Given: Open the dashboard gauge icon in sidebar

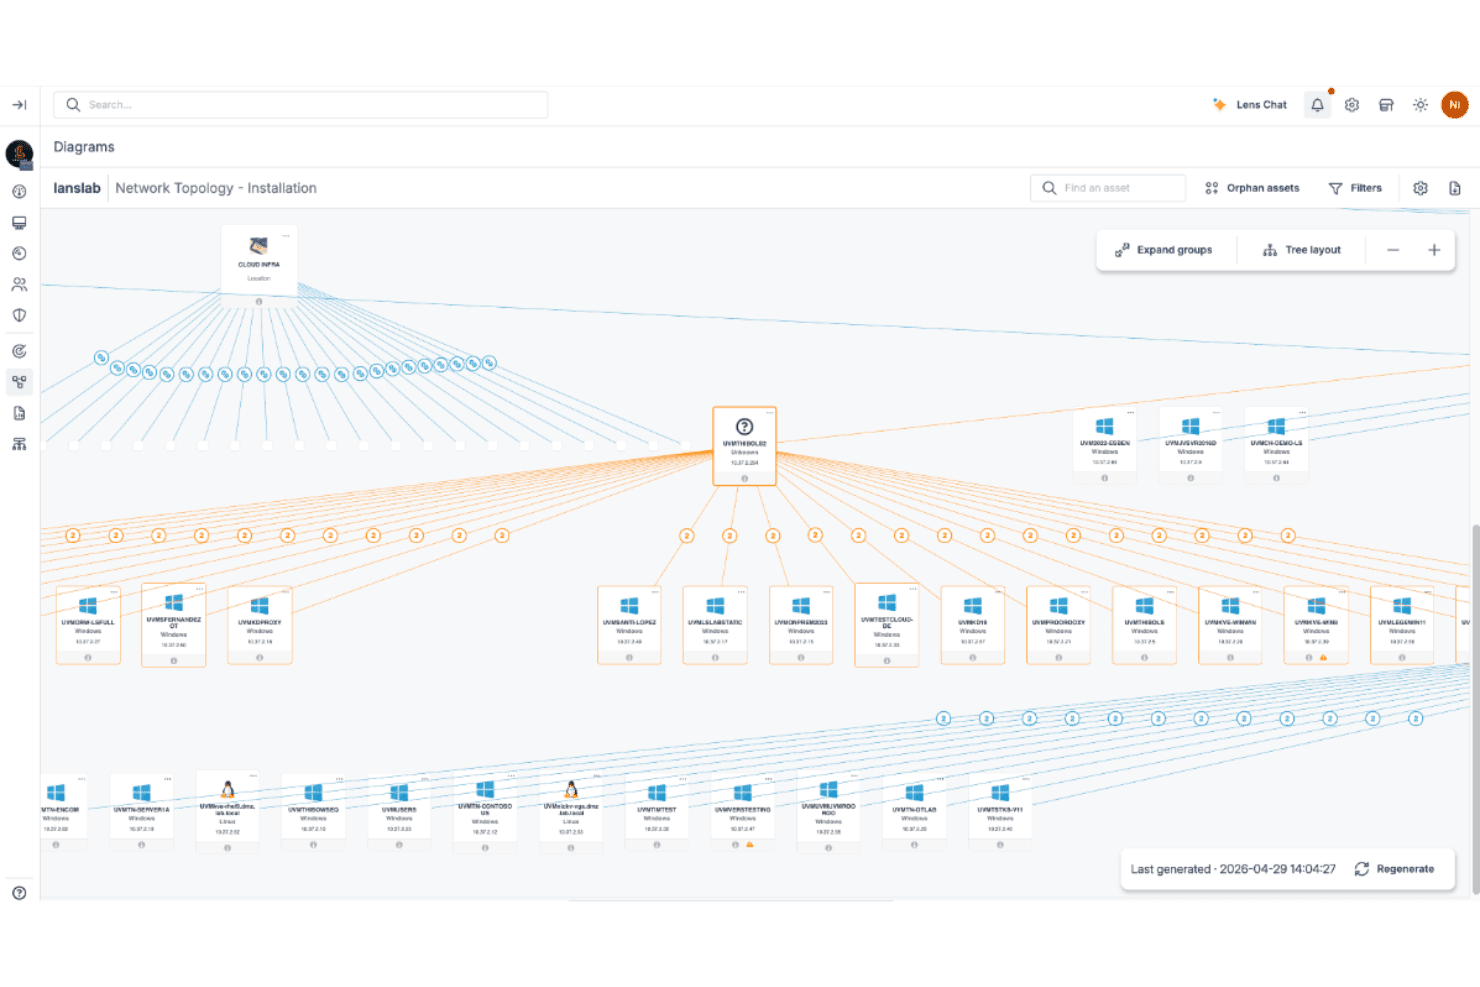Looking at the screenshot, I should pos(19,192).
